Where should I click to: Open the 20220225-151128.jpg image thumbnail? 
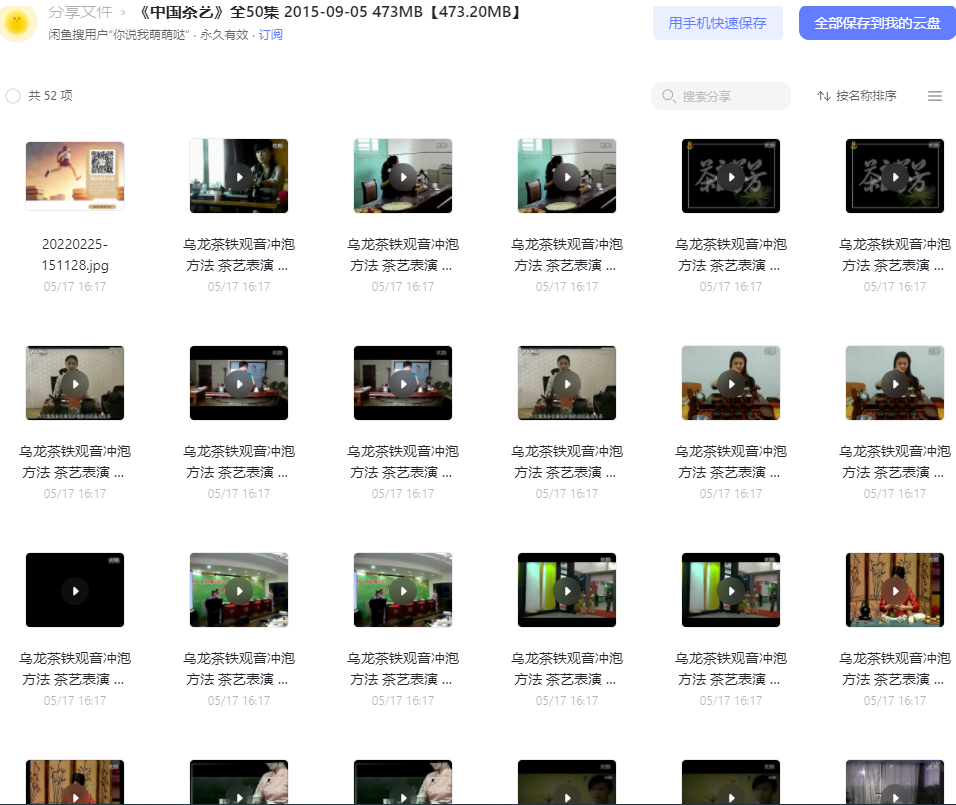[x=75, y=176]
